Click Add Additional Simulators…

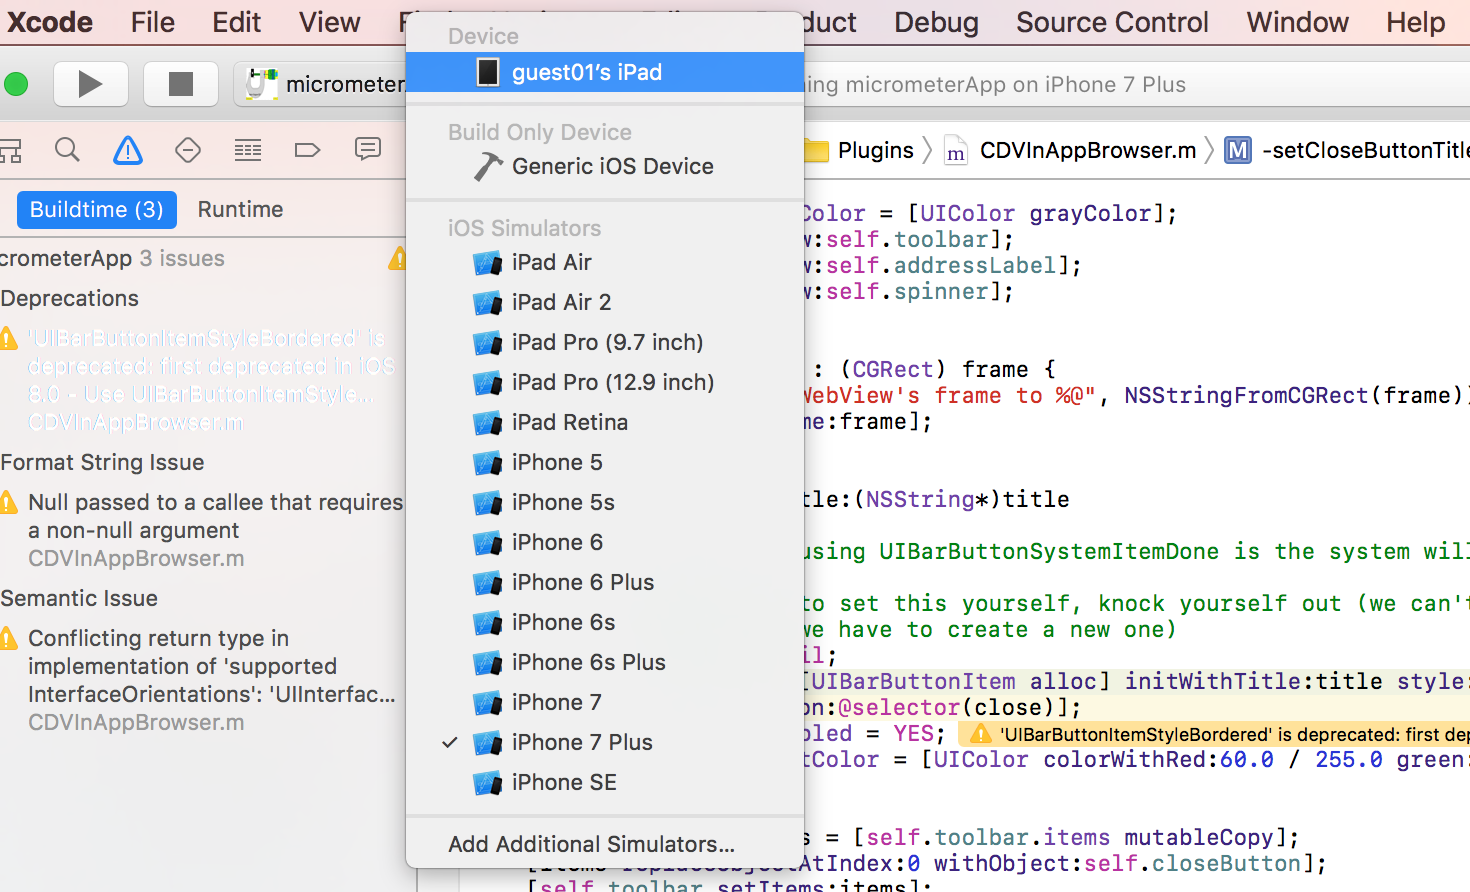(605, 844)
